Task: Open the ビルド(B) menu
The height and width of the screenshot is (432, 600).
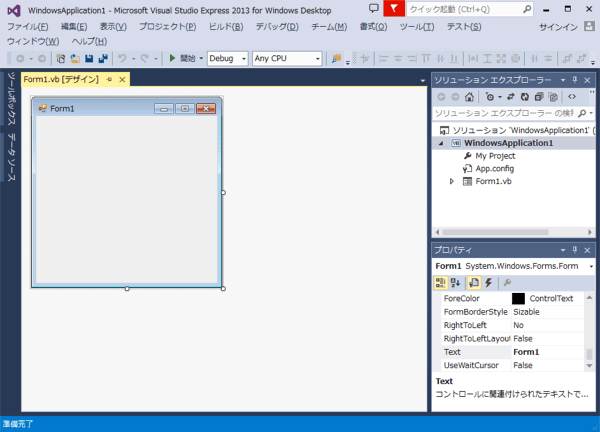Action: (x=226, y=26)
